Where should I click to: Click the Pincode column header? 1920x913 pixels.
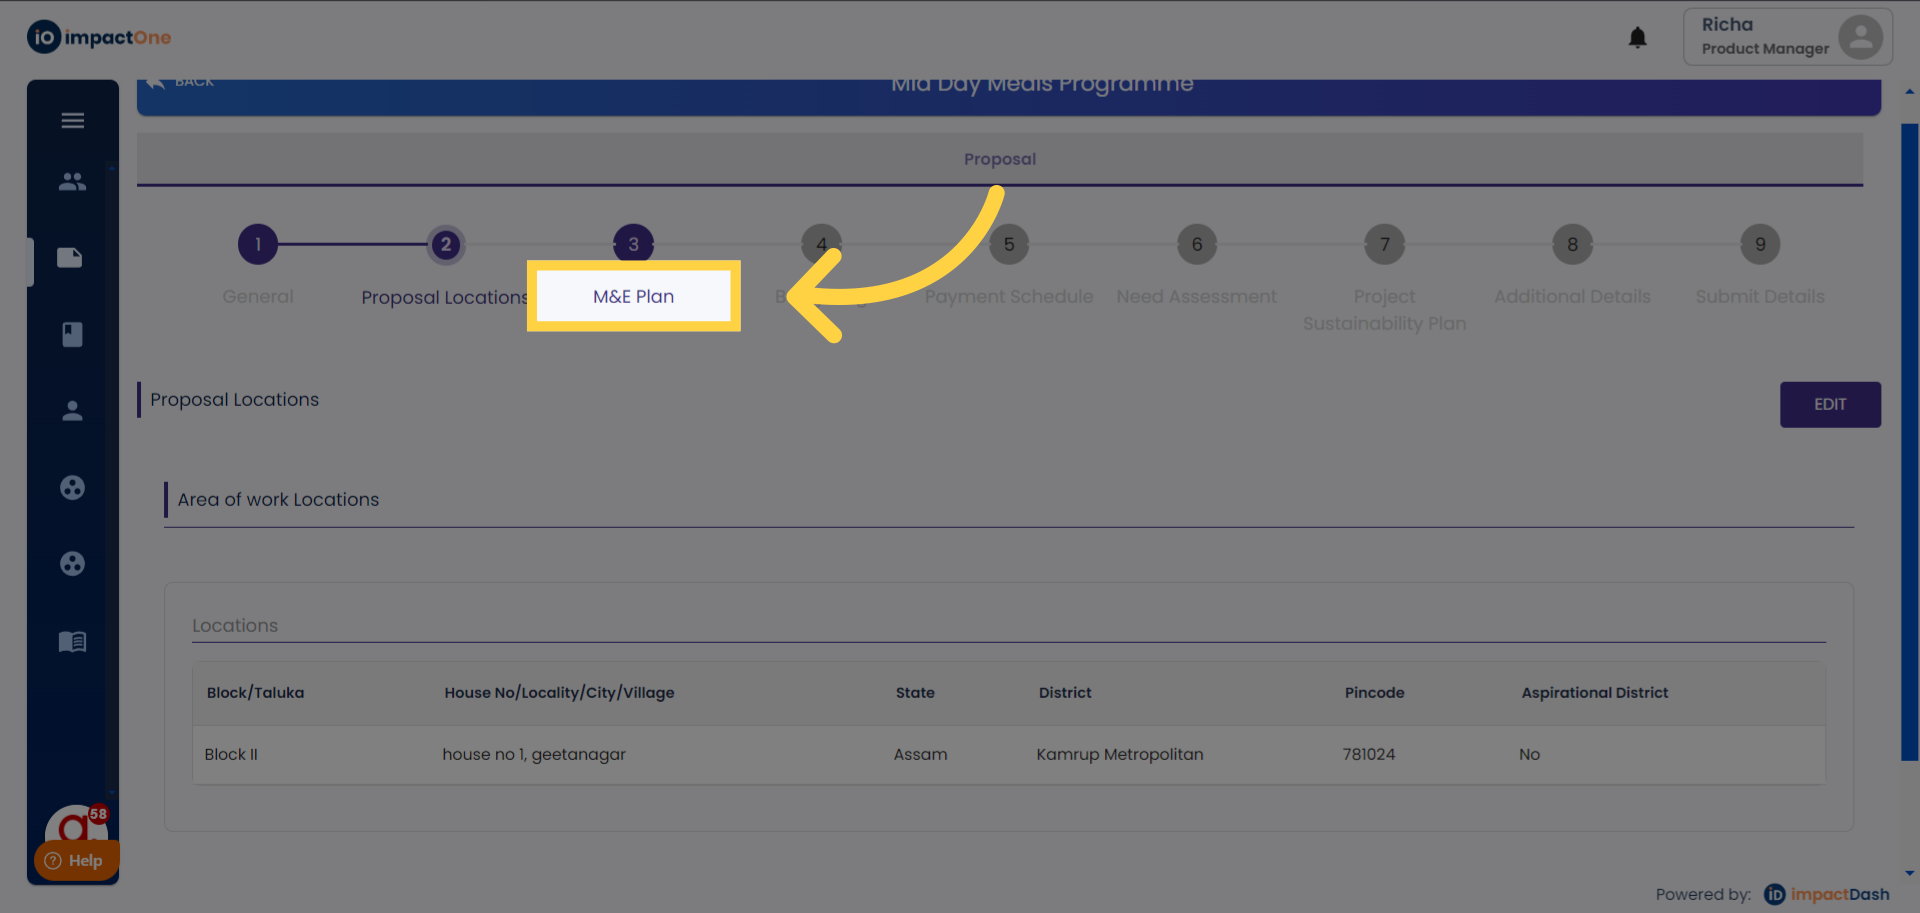click(1375, 693)
